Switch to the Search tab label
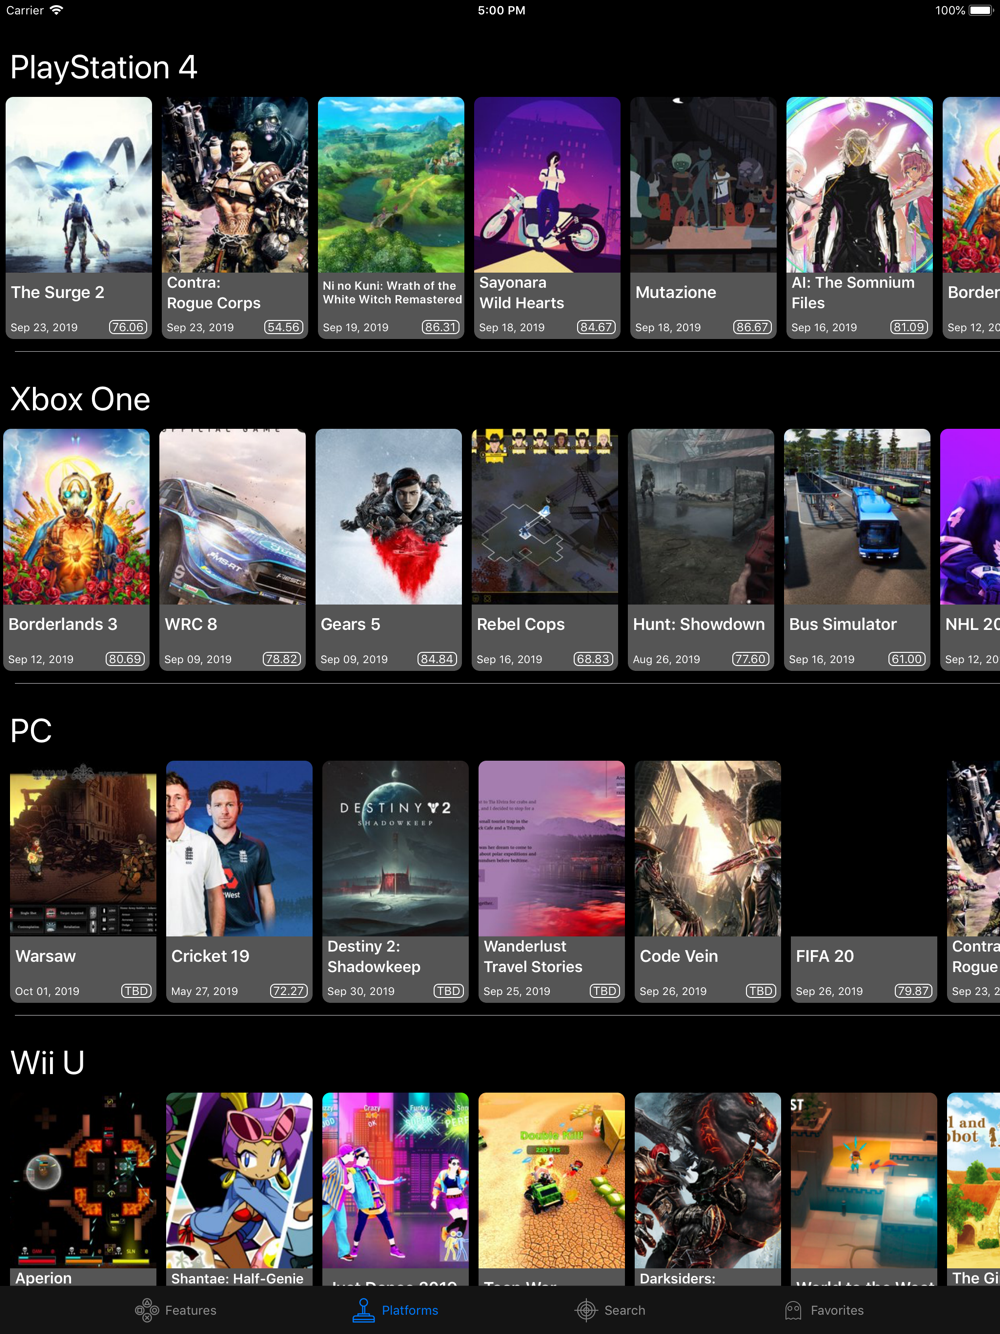Image resolution: width=1000 pixels, height=1334 pixels. click(625, 1310)
